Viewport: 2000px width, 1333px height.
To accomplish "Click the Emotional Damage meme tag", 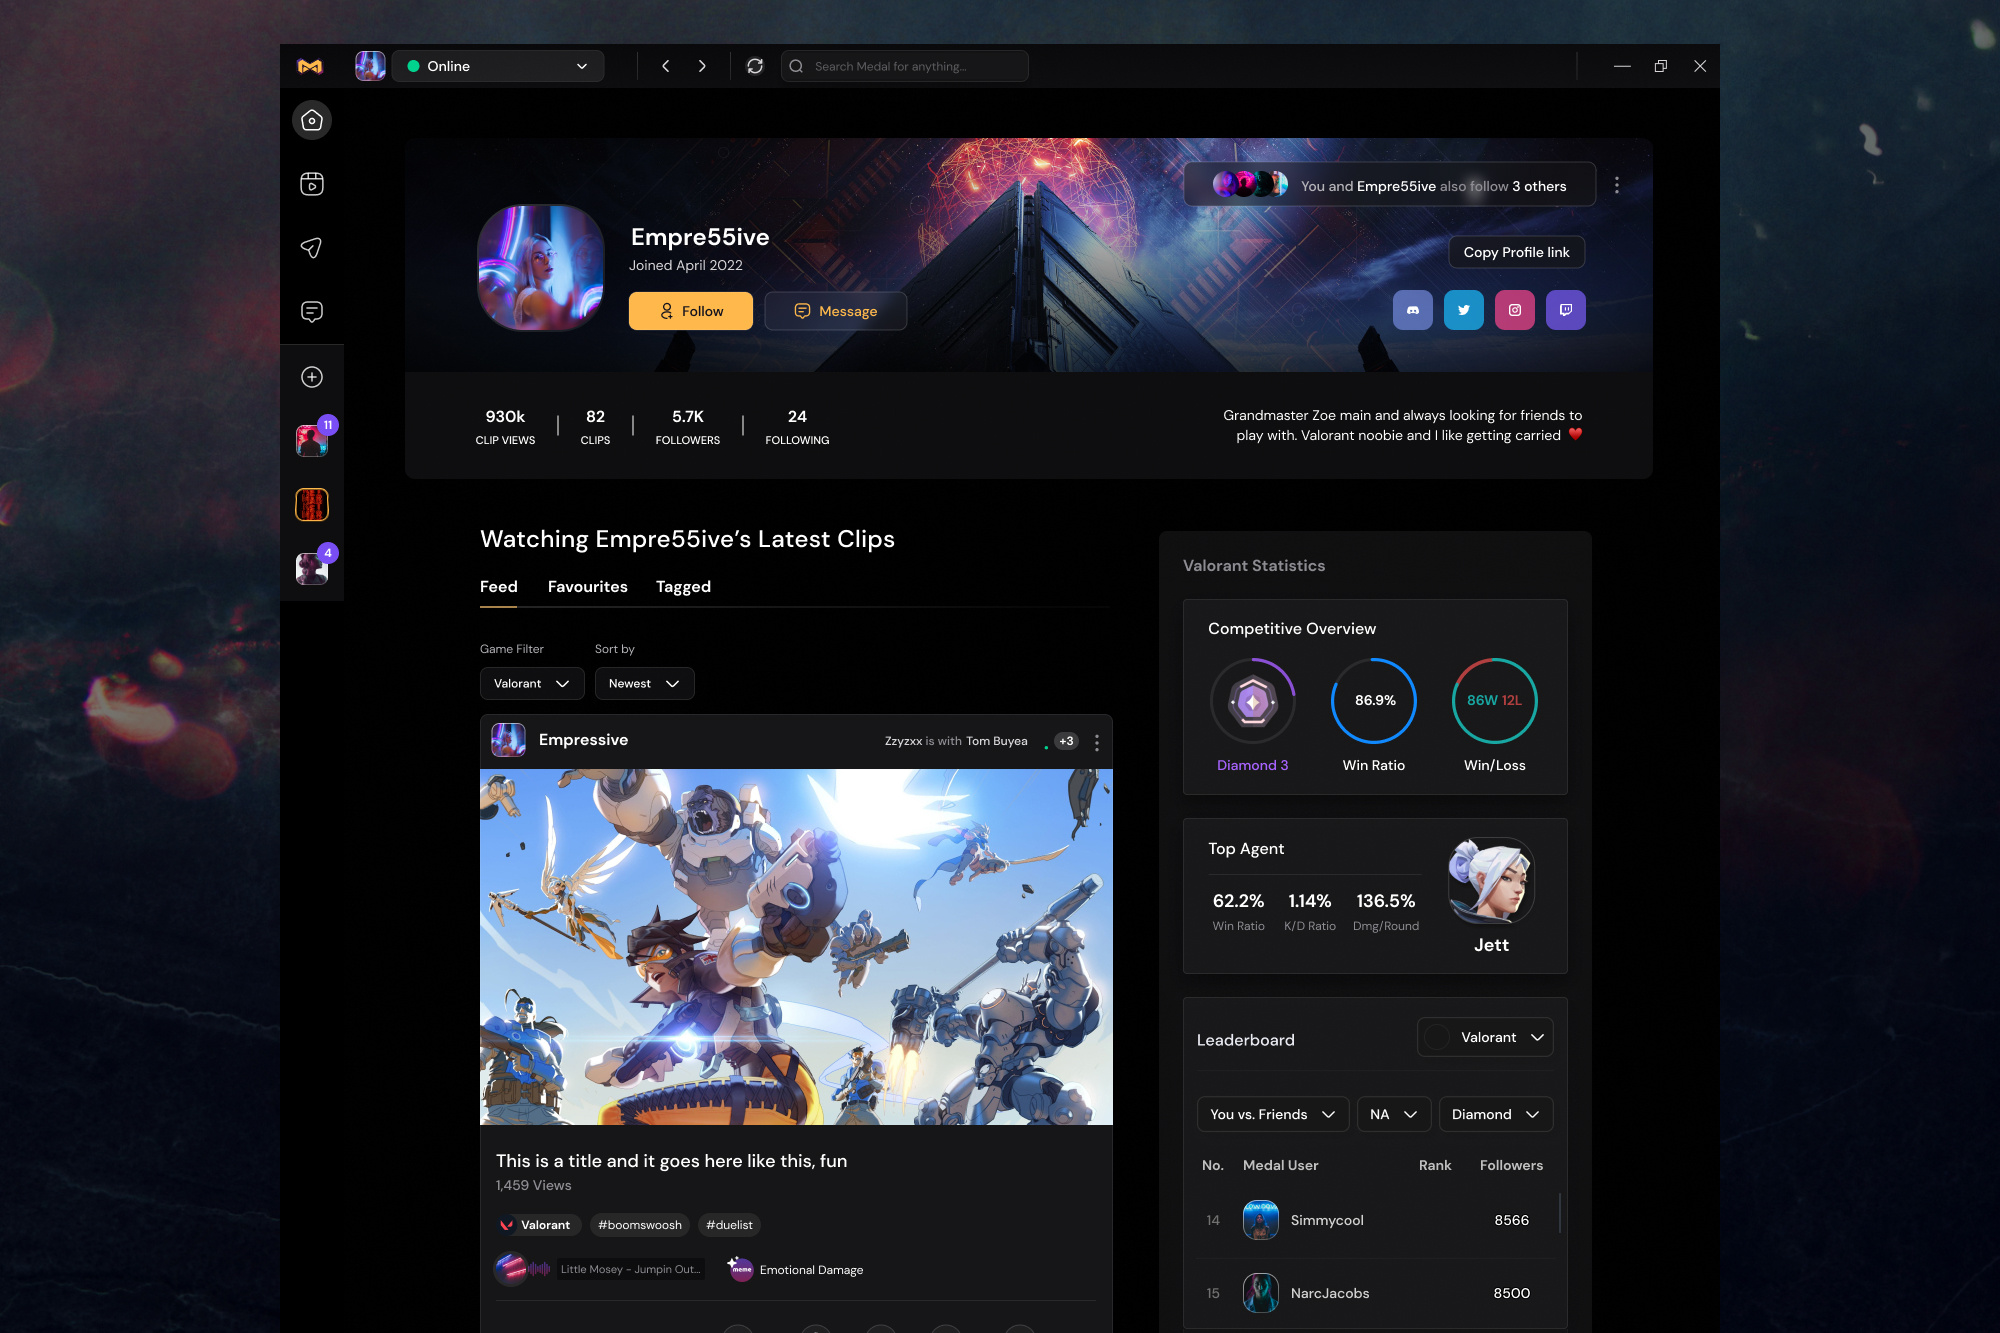I will [x=796, y=1270].
